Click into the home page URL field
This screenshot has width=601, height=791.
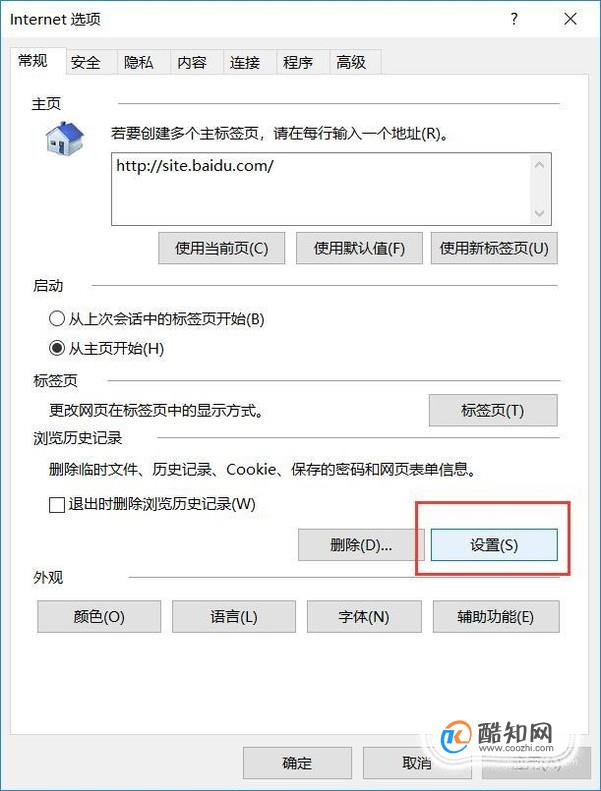[321, 189]
